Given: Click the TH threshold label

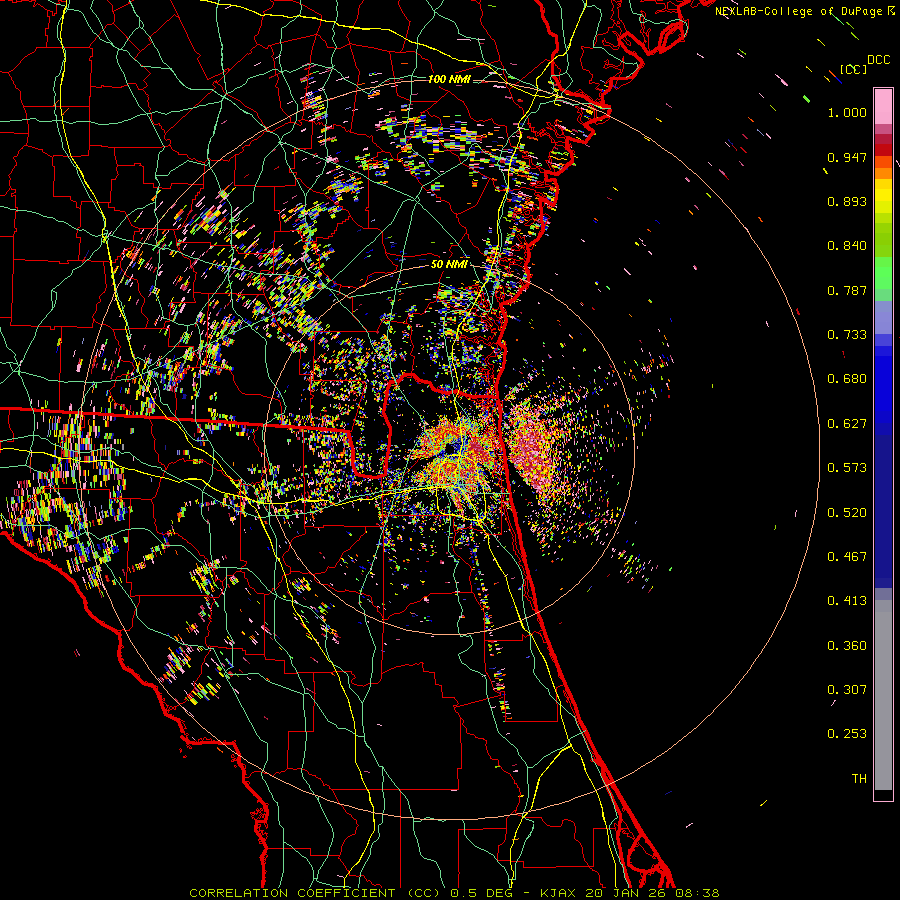Looking at the screenshot, I should point(859,779).
